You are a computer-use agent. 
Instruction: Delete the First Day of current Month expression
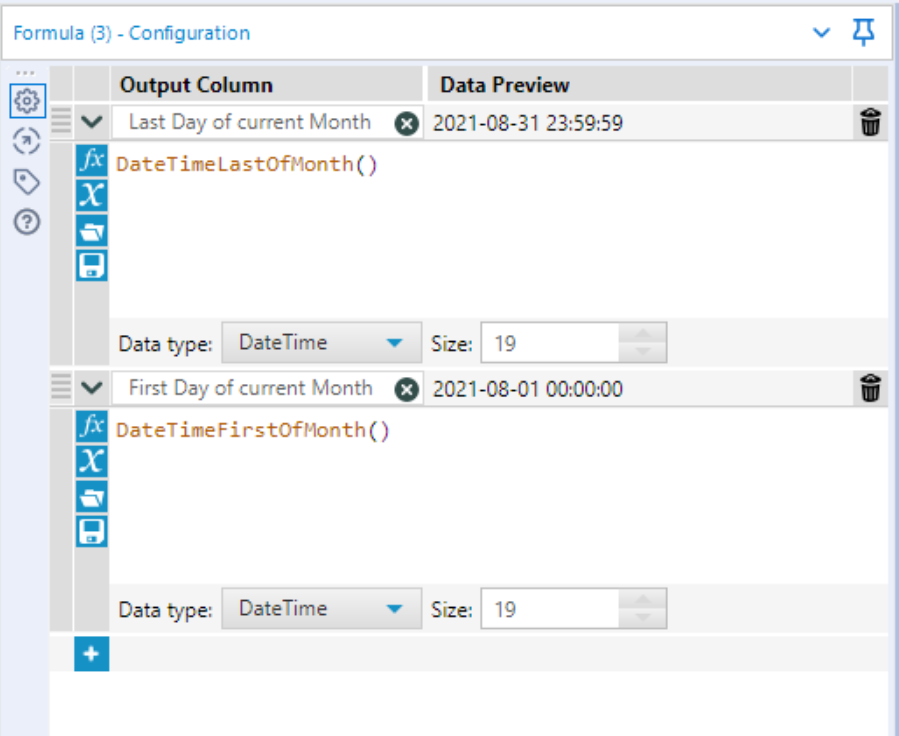(x=871, y=389)
